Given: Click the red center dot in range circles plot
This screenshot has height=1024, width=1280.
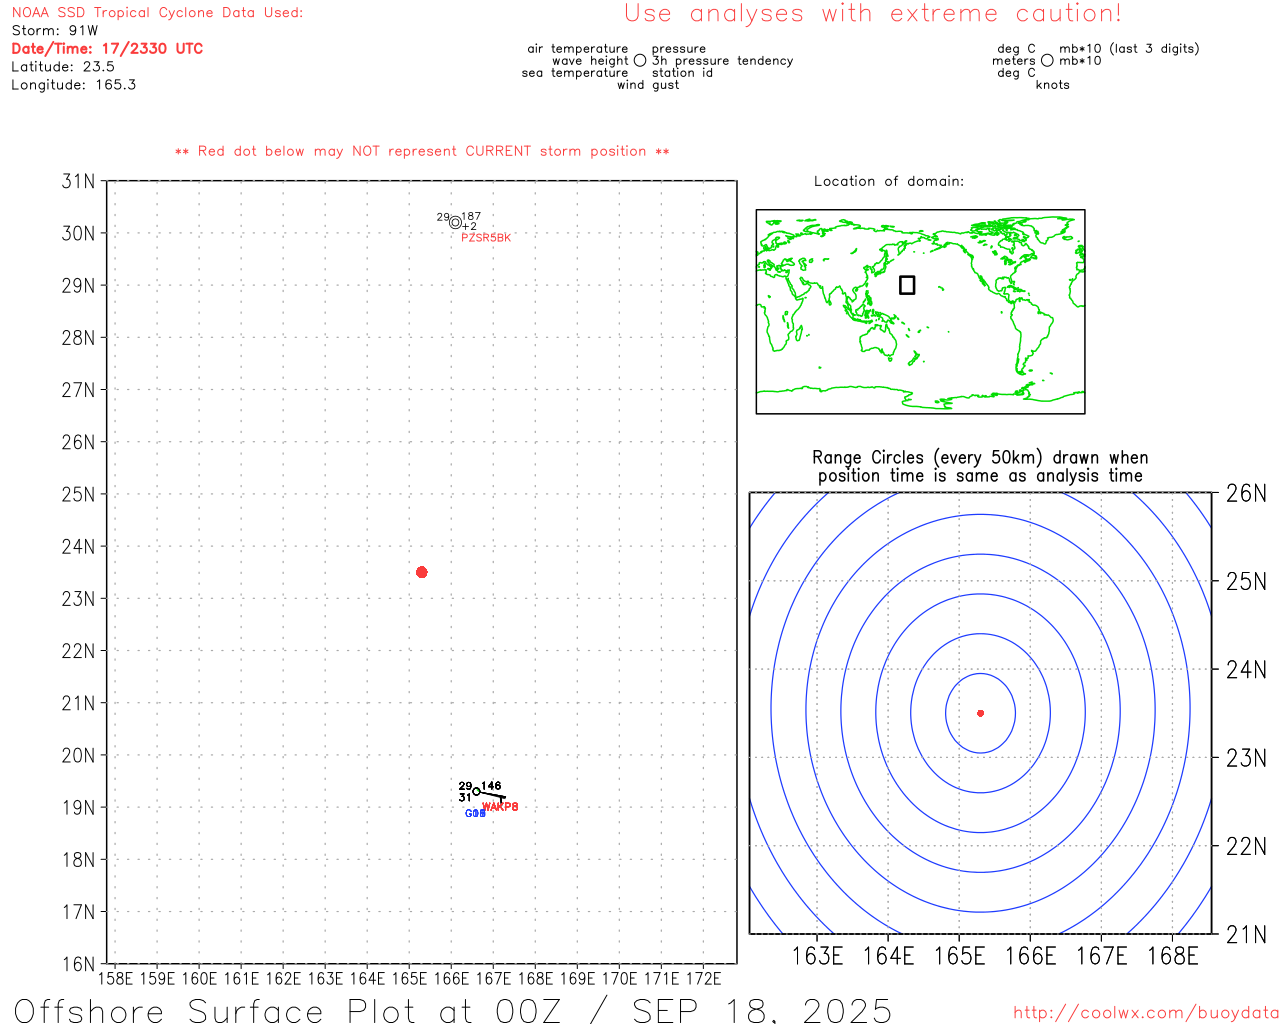Looking at the screenshot, I should point(980,713).
